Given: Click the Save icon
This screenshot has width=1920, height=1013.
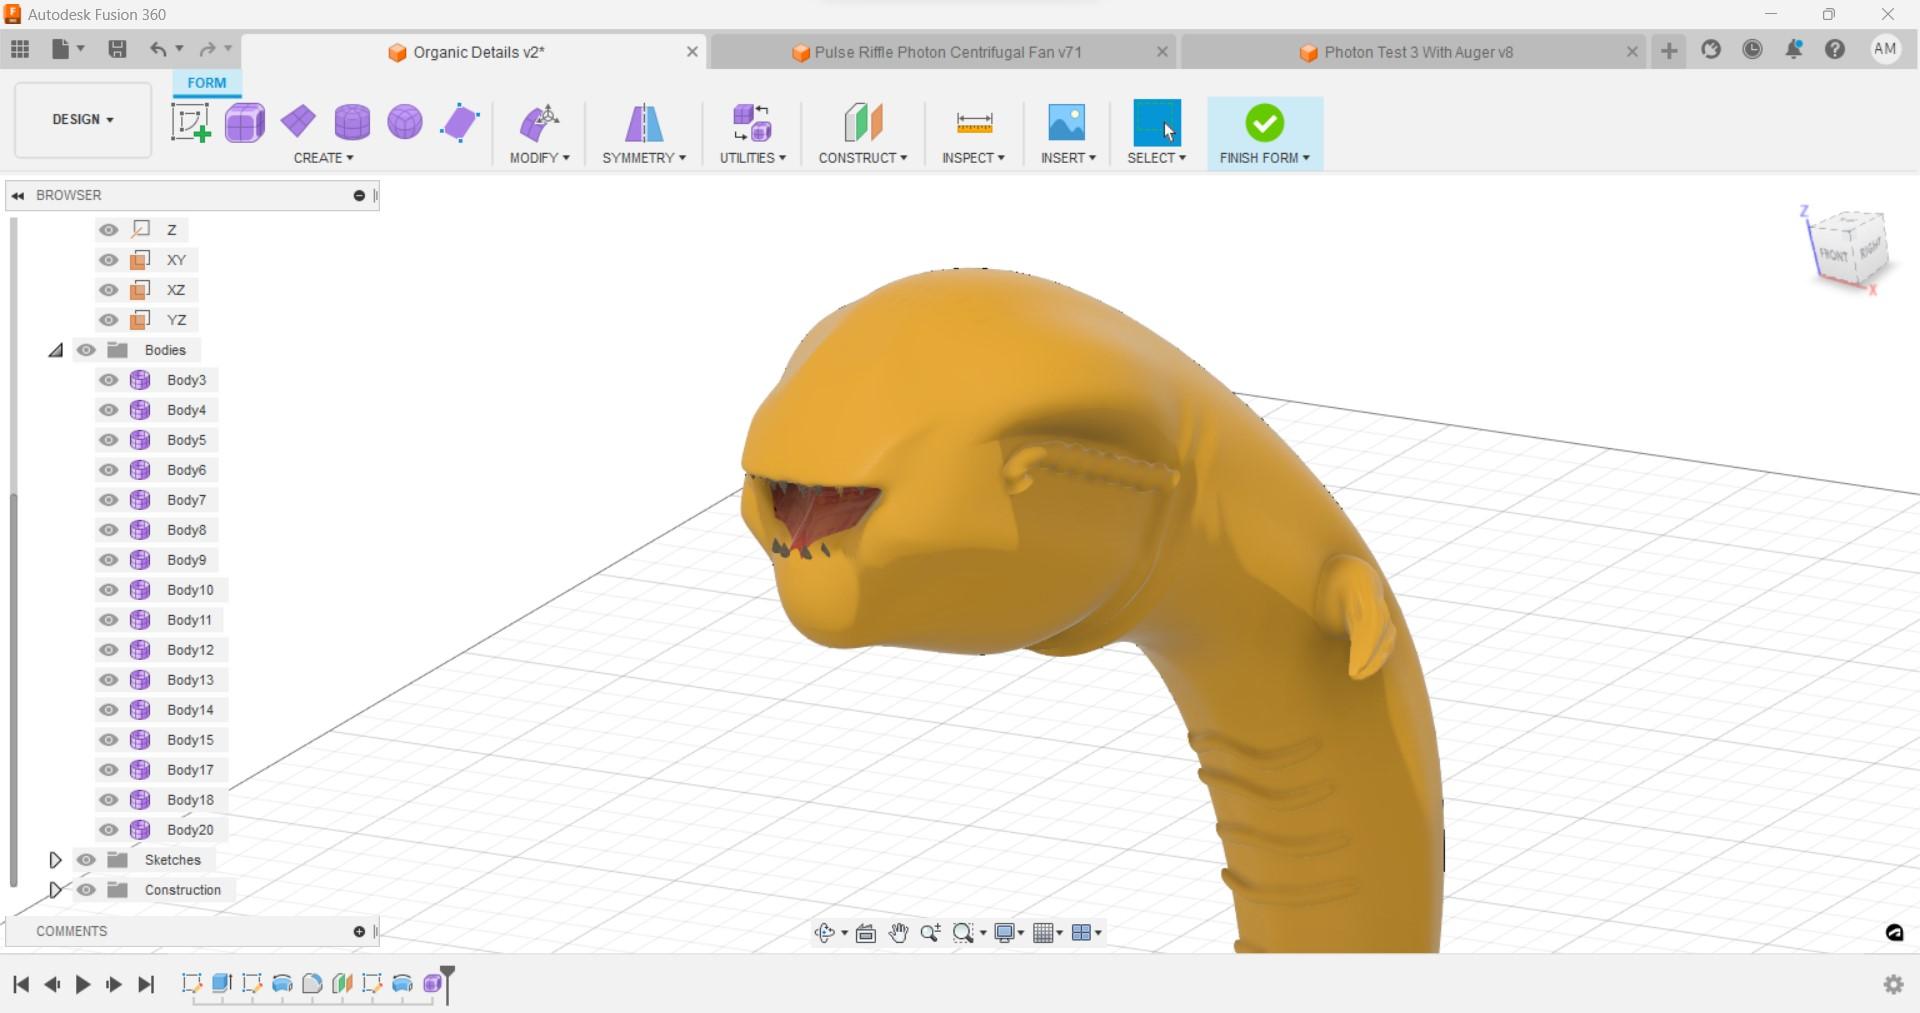Looking at the screenshot, I should click(117, 49).
